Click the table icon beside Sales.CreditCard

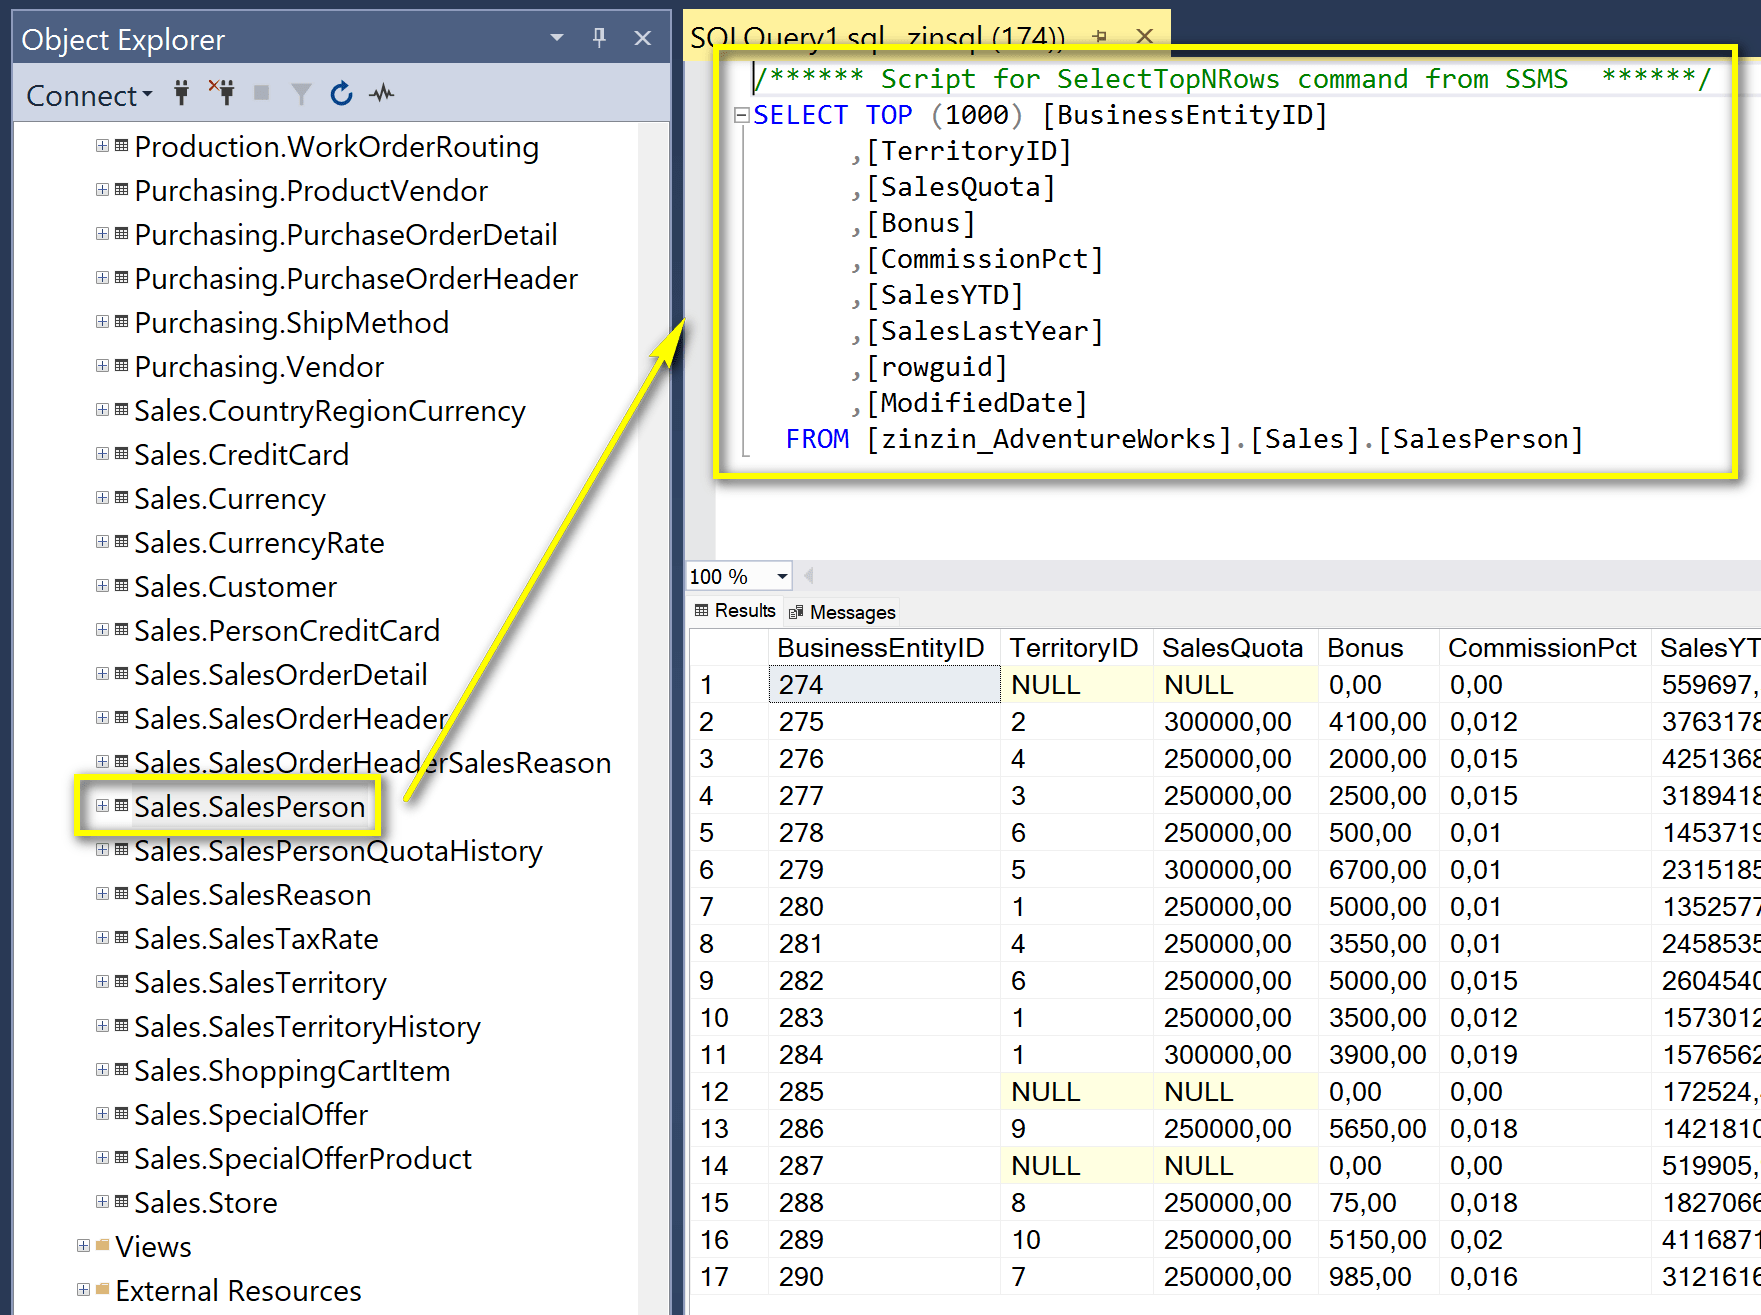(x=122, y=453)
